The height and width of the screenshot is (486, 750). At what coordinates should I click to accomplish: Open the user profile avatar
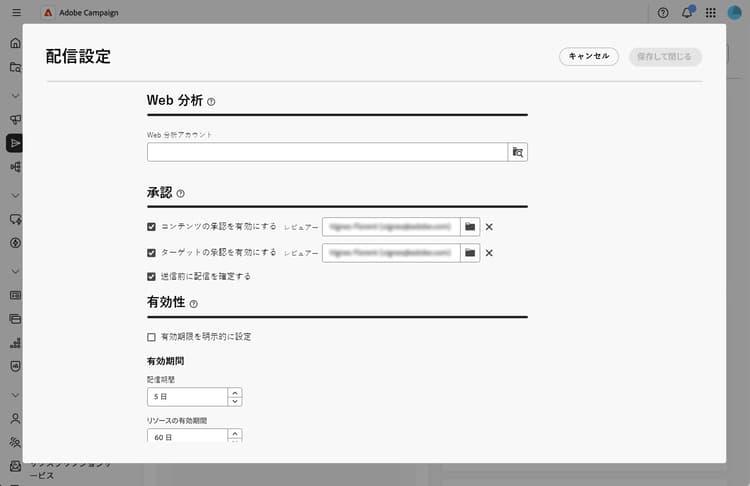coord(734,13)
